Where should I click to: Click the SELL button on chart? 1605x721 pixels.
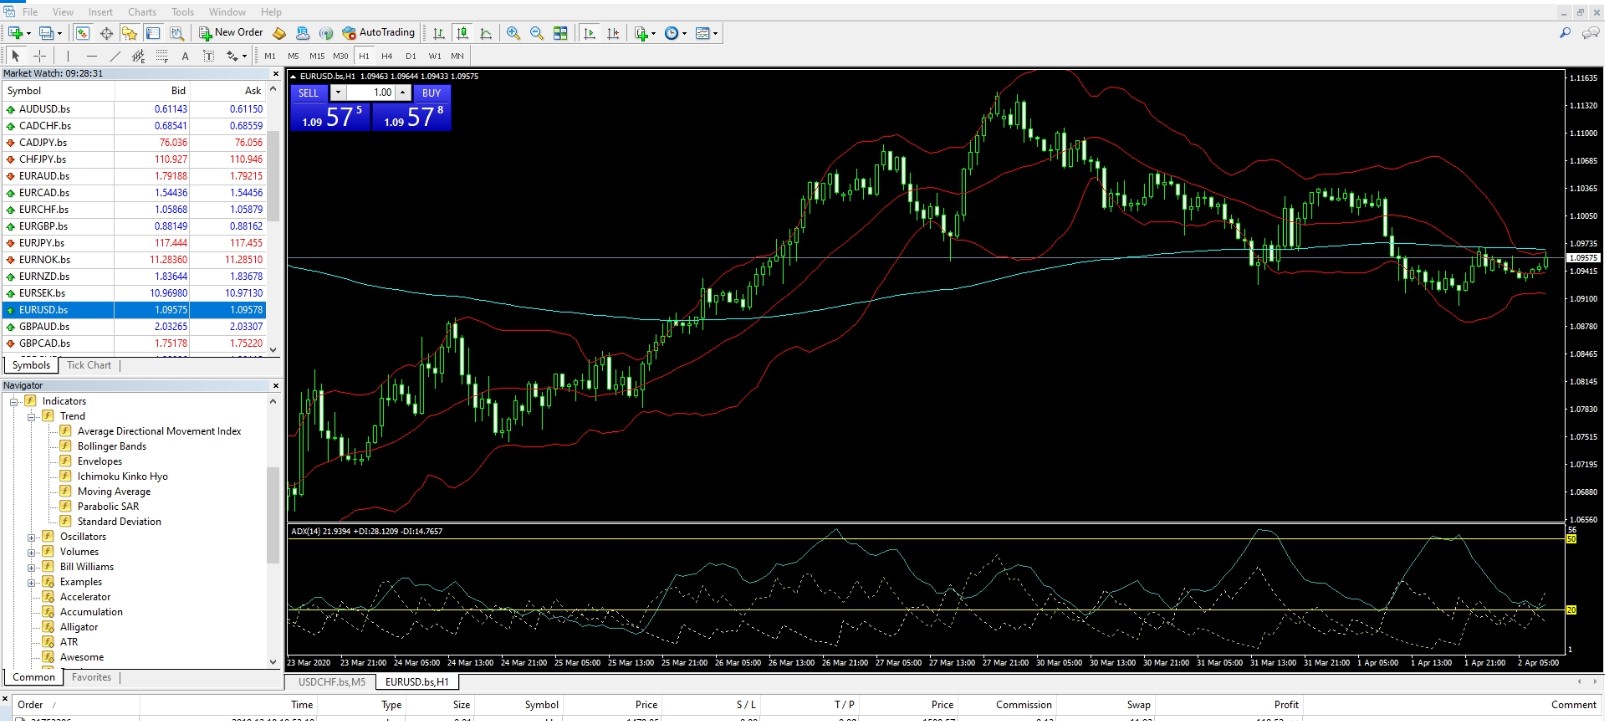tap(309, 93)
